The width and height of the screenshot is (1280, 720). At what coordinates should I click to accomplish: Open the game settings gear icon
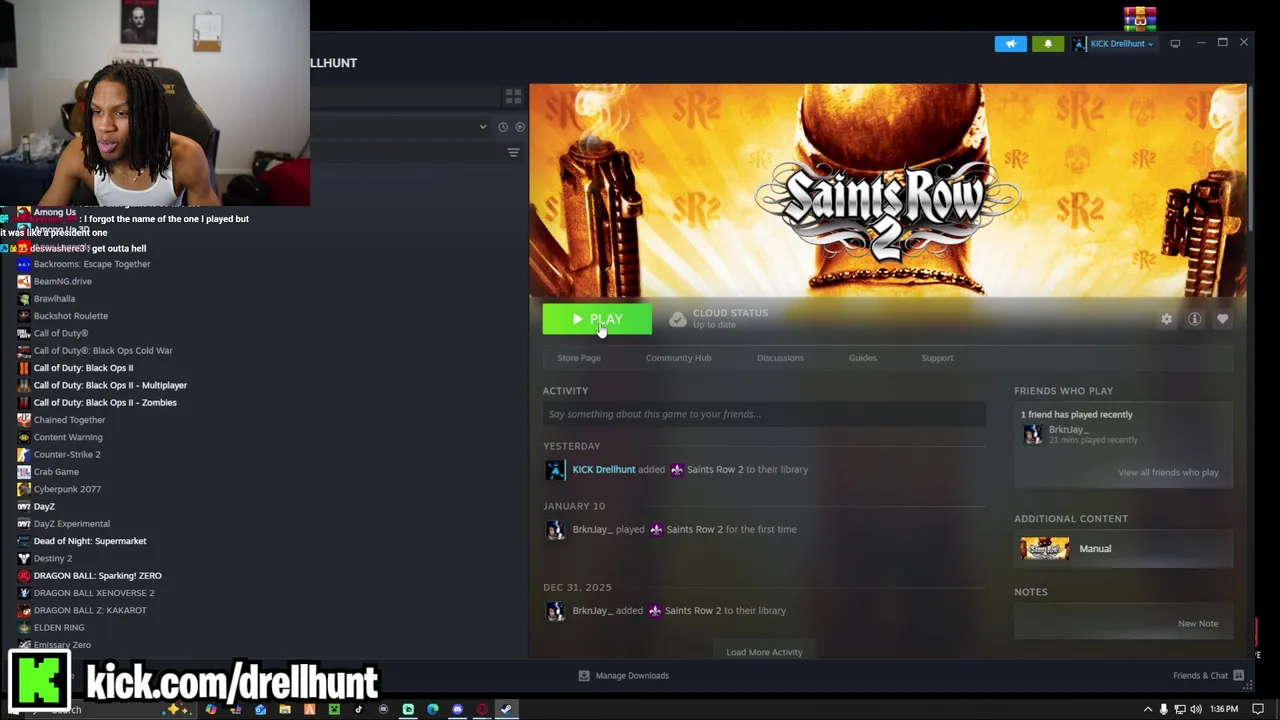pos(1166,319)
